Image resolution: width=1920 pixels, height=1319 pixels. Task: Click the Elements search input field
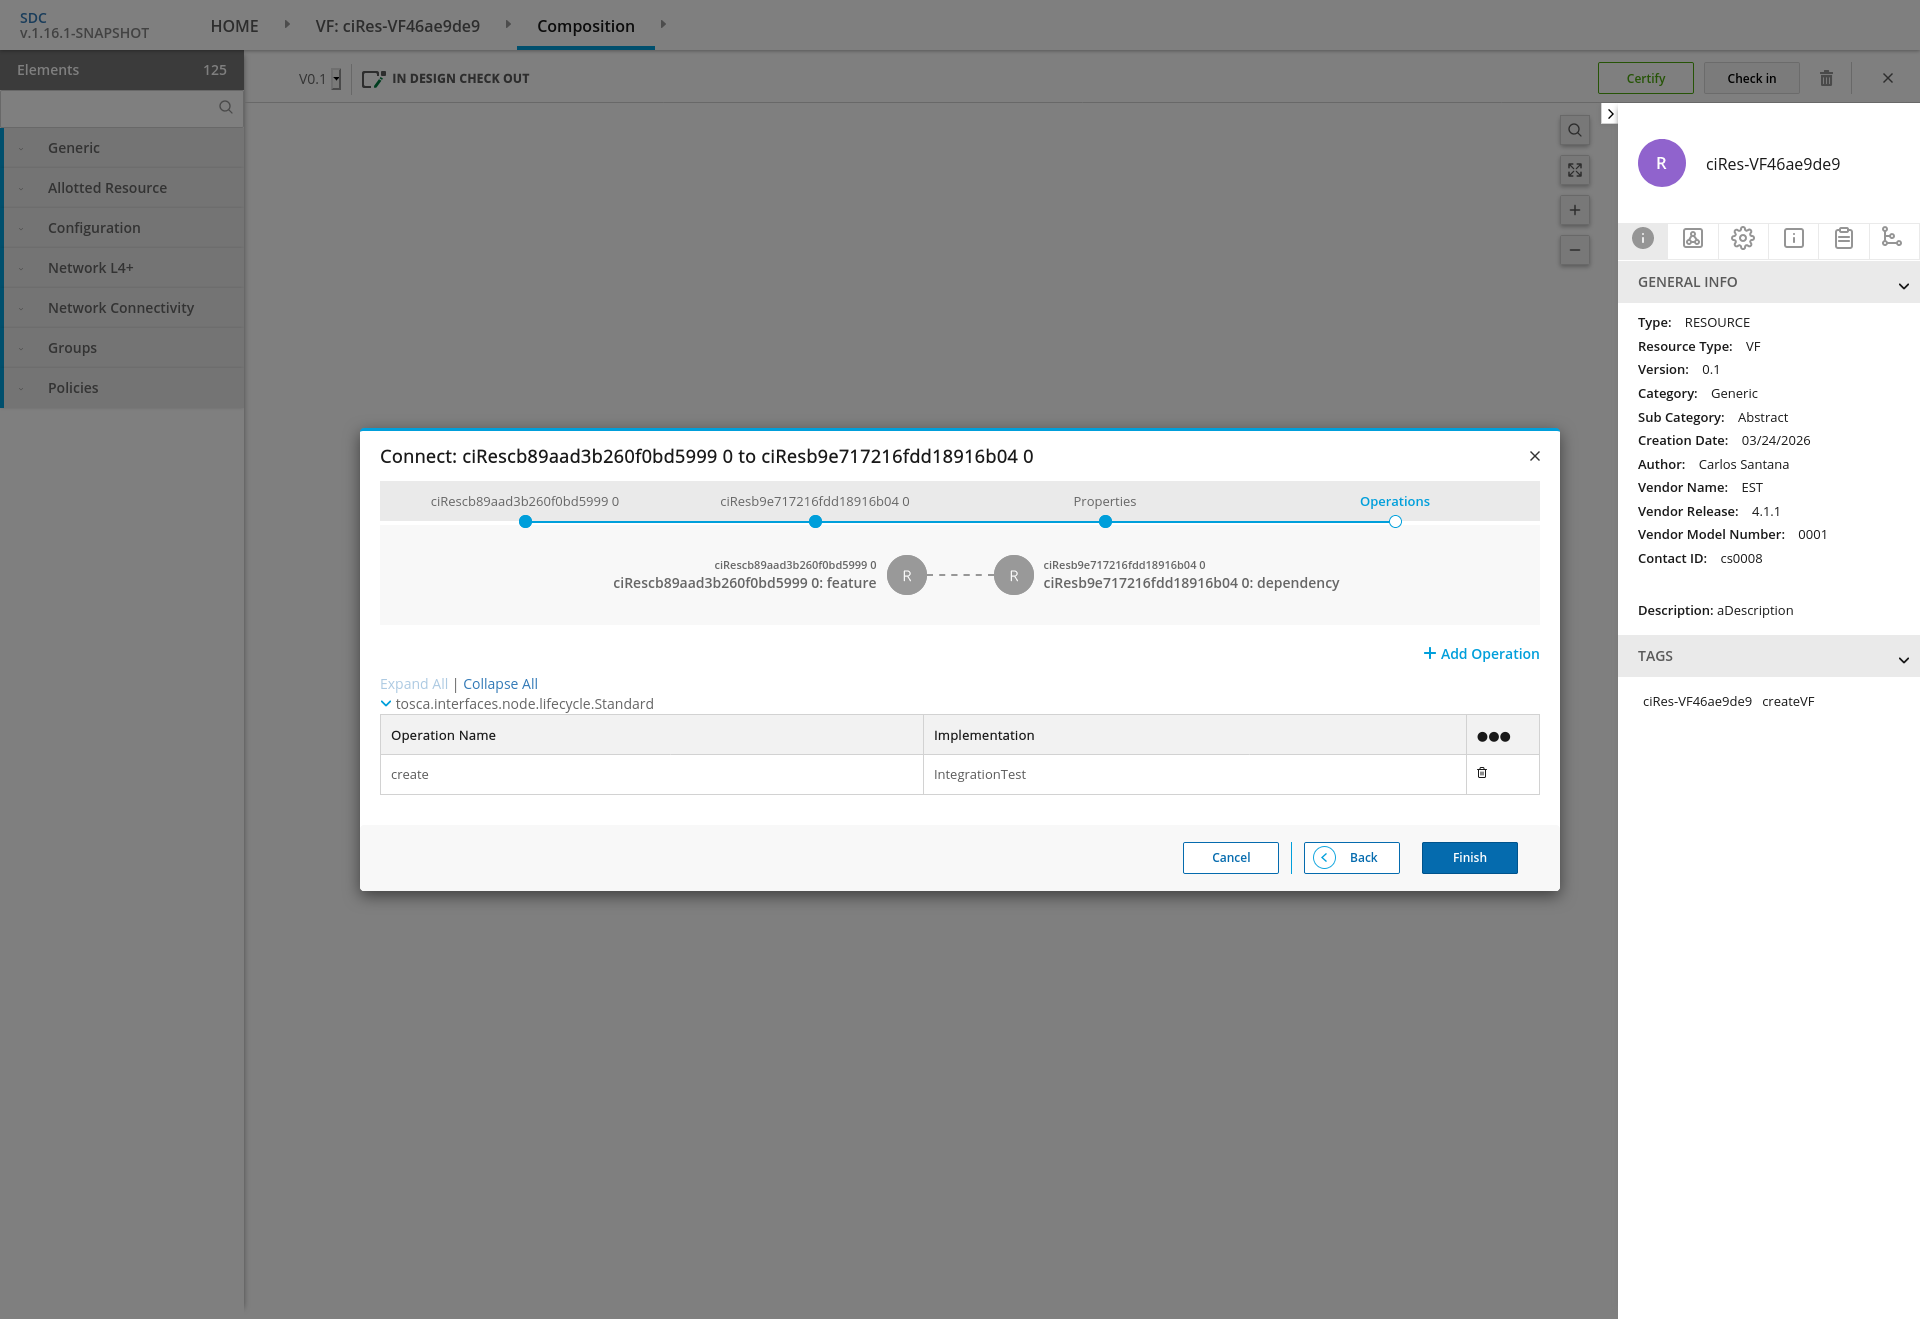point(110,108)
